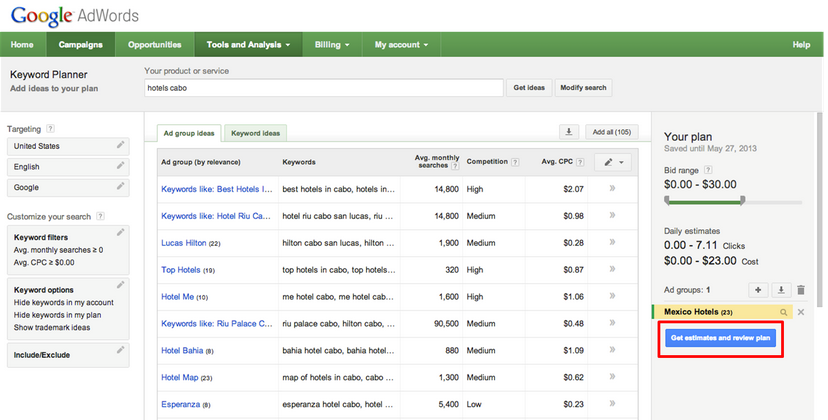The height and width of the screenshot is (420, 828).
Task: Open Customize your search help icon
Action: click(x=100, y=216)
